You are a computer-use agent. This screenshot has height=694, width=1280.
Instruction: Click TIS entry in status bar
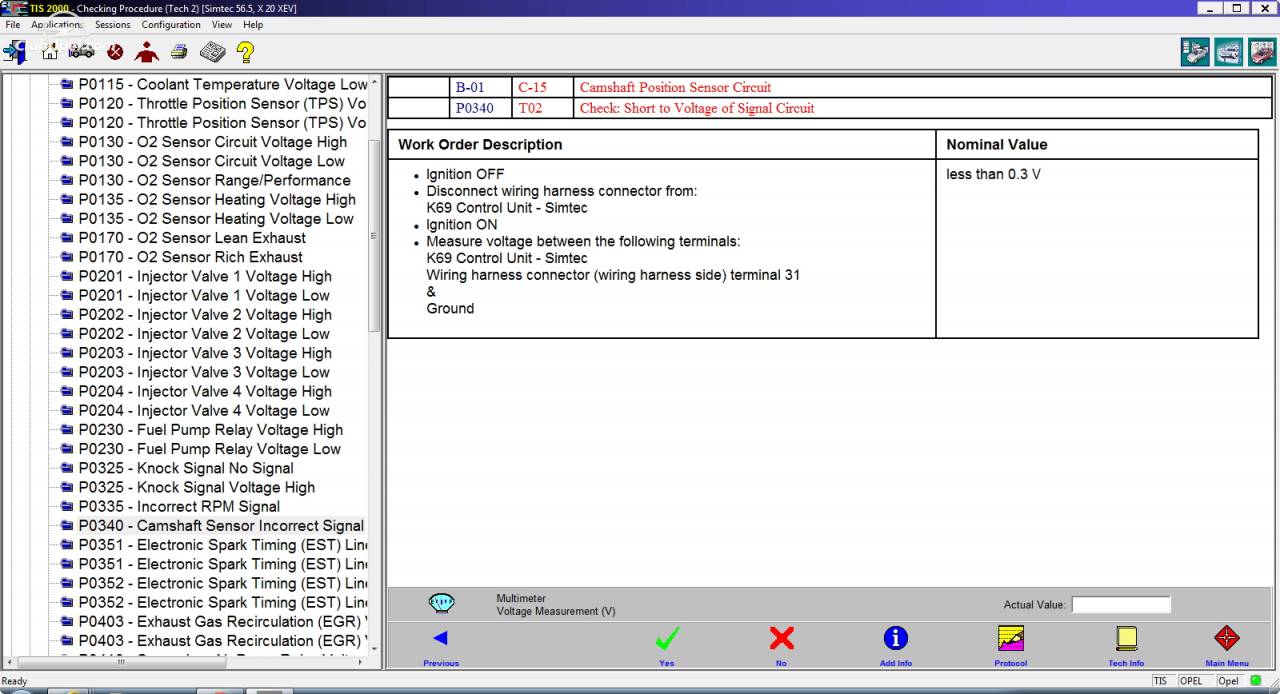(x=1160, y=681)
